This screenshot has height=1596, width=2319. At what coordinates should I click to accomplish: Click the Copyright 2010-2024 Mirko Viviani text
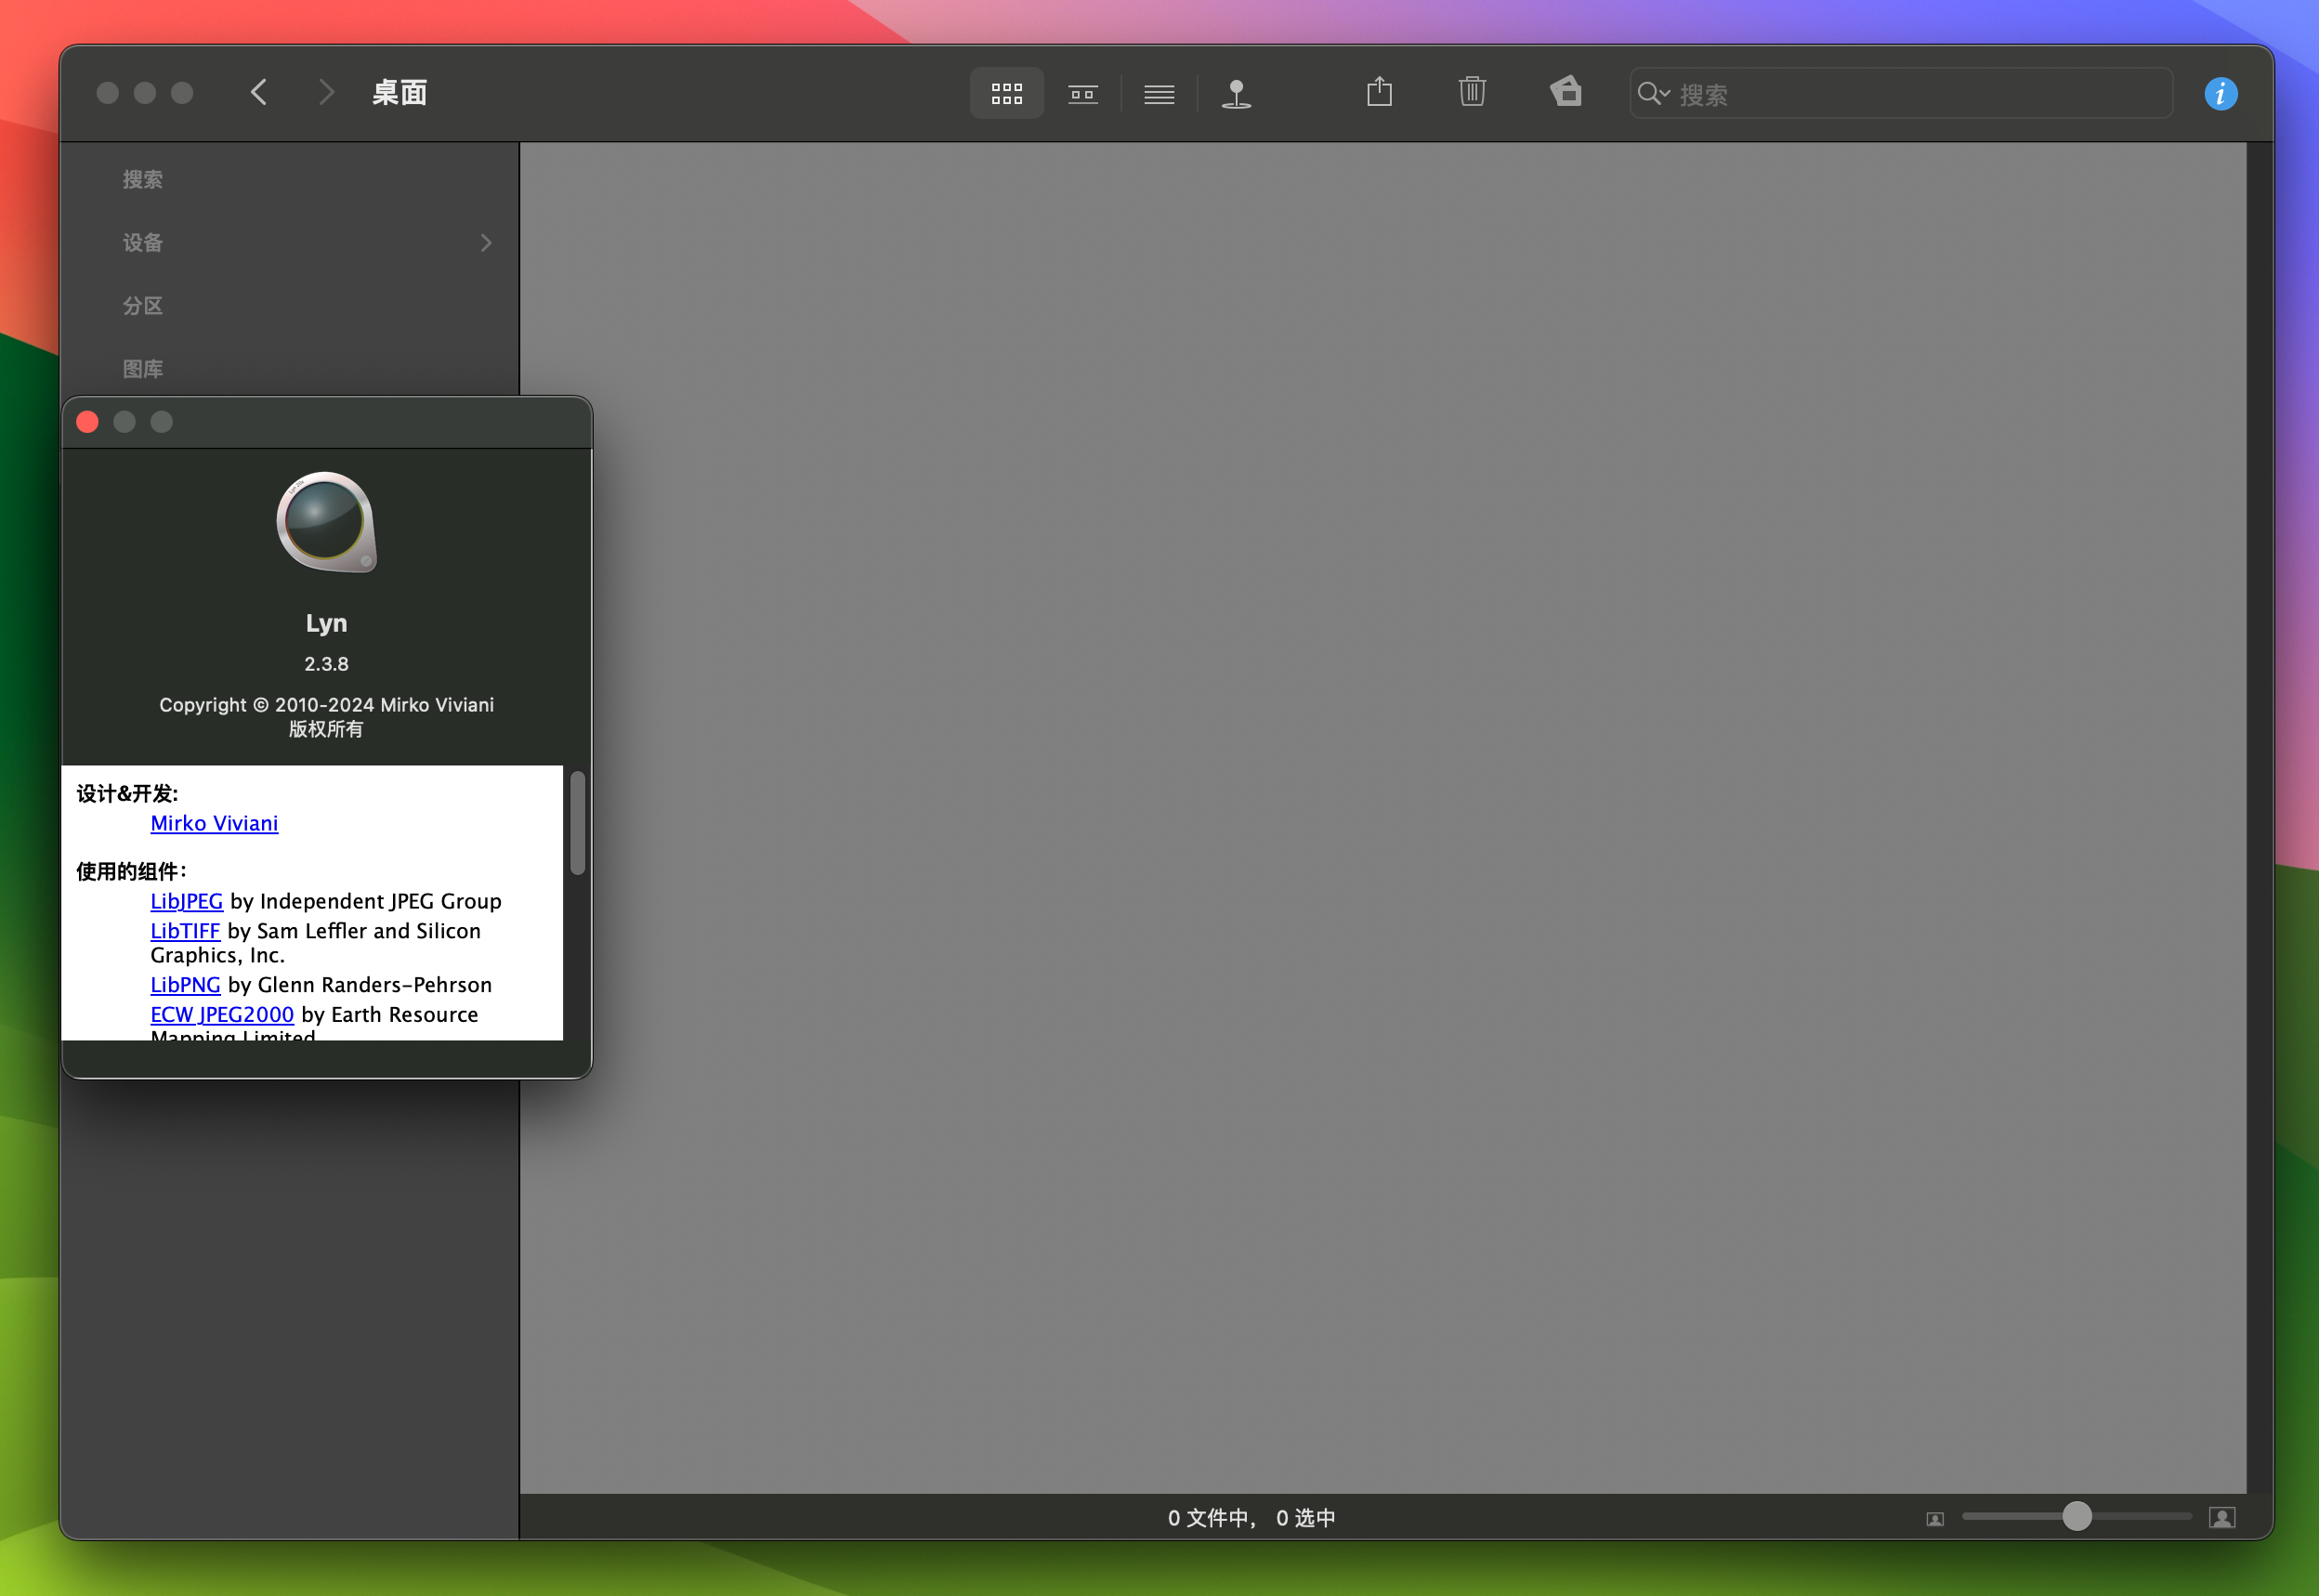pyautogui.click(x=326, y=705)
